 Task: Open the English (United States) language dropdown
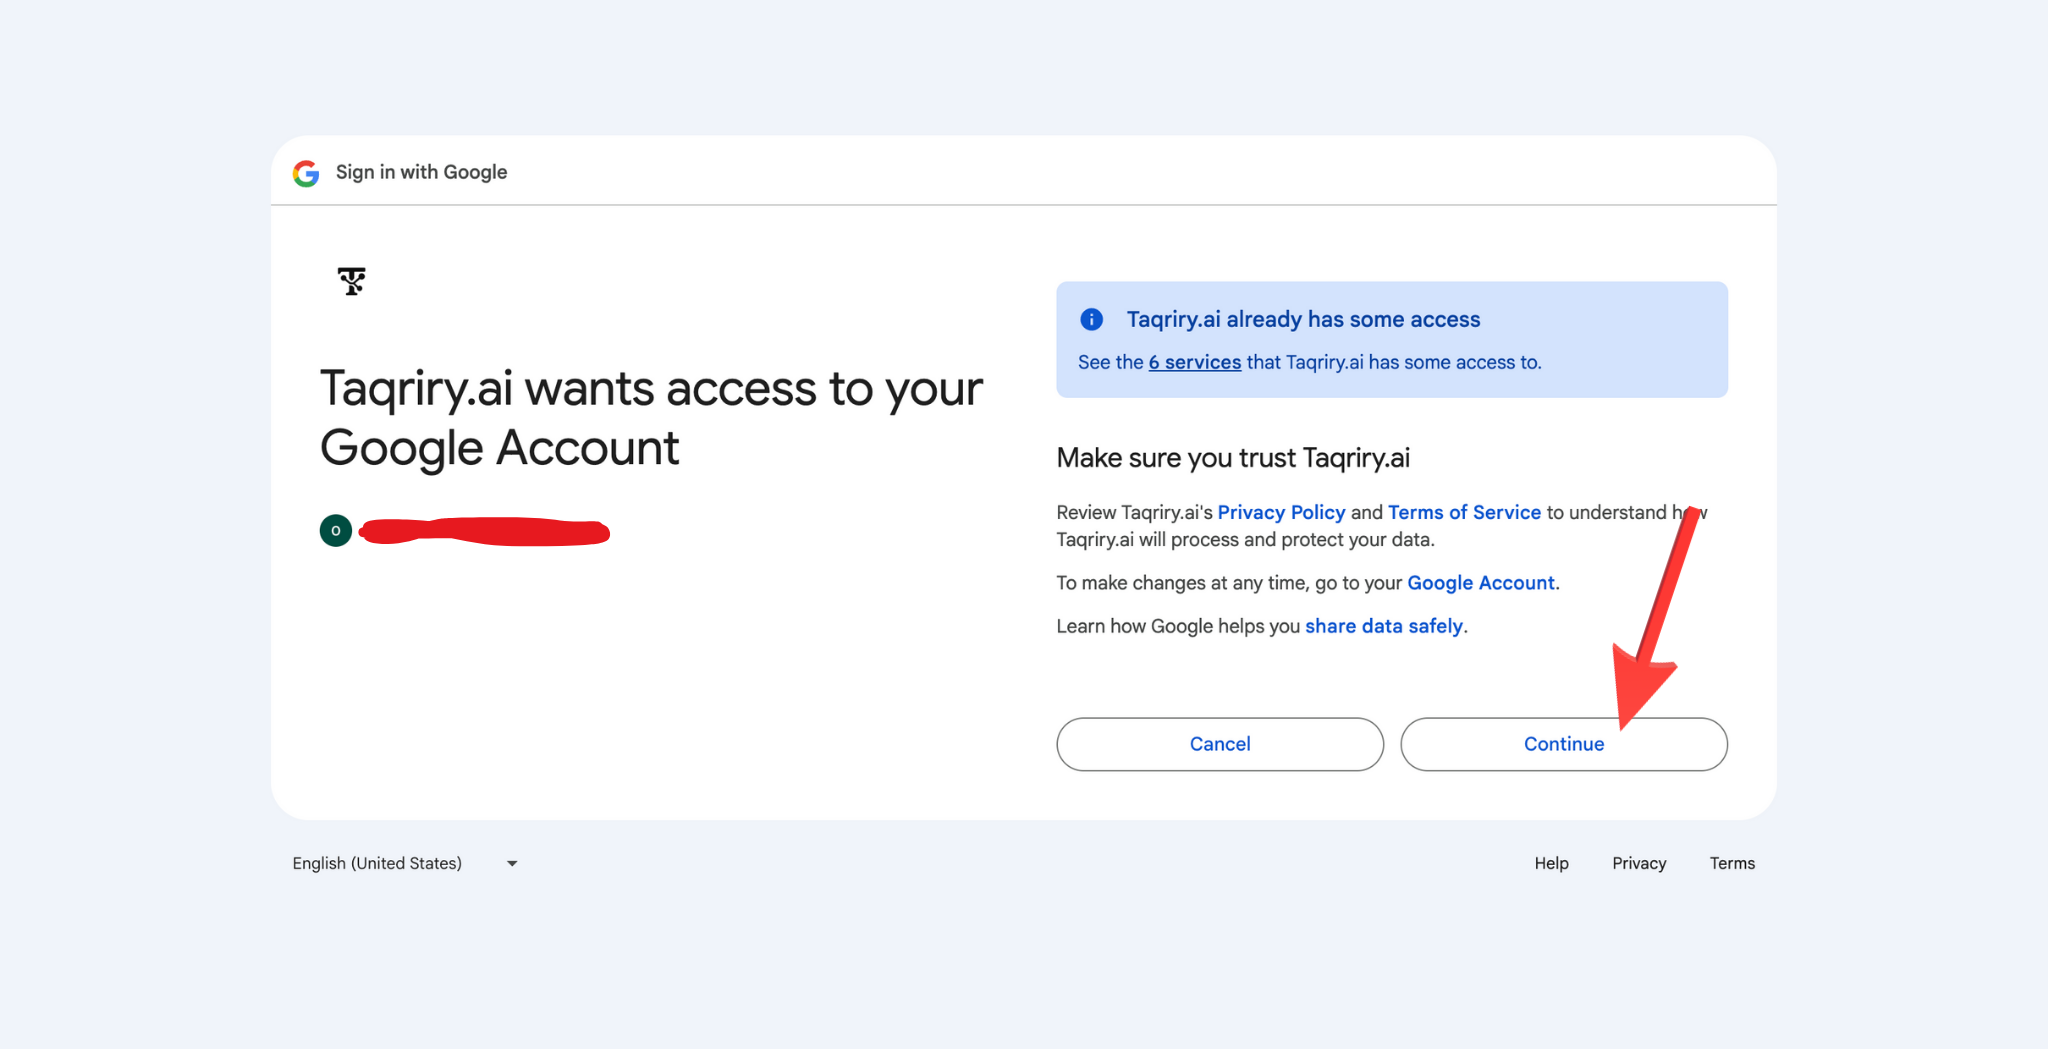pos(377,862)
